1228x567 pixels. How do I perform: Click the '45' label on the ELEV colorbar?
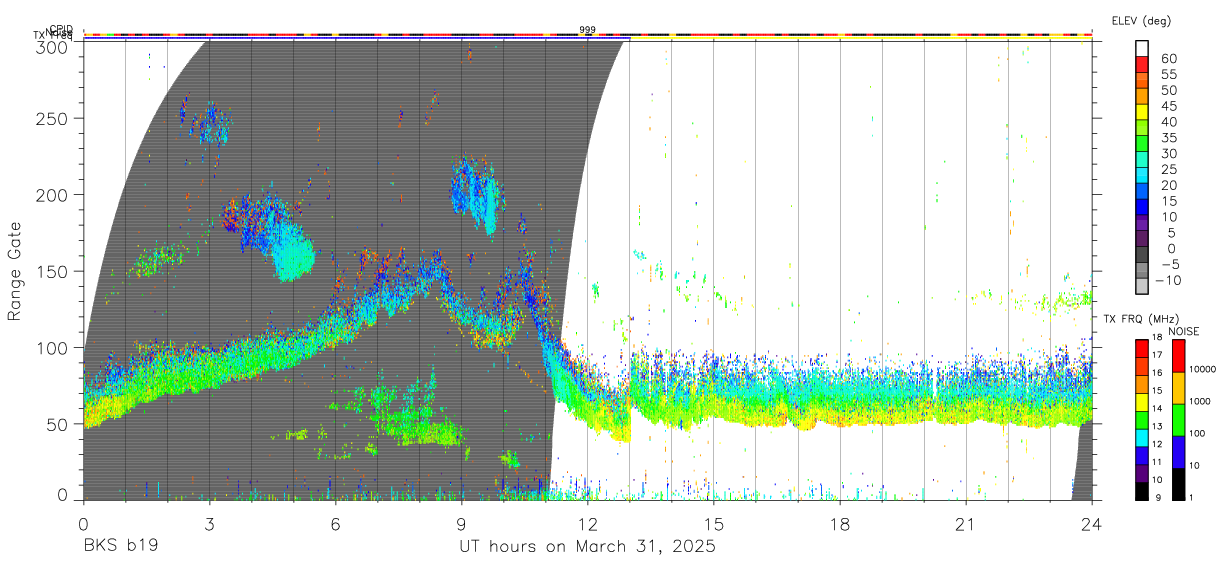[1169, 105]
